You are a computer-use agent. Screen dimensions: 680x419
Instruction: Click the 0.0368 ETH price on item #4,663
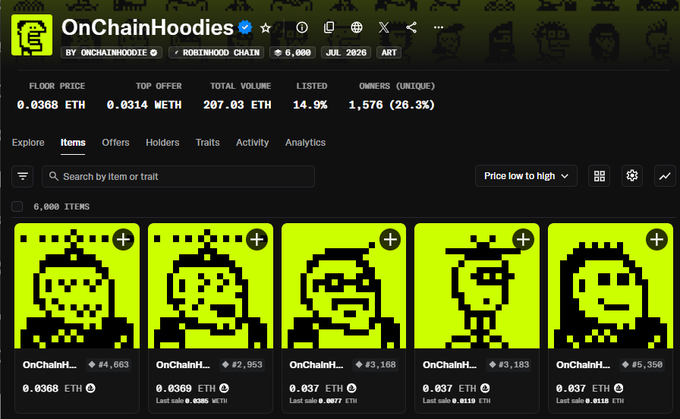[x=52, y=388]
